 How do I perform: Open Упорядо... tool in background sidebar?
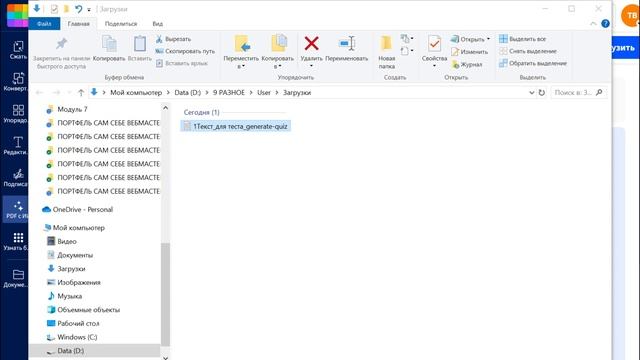pyautogui.click(x=16, y=114)
